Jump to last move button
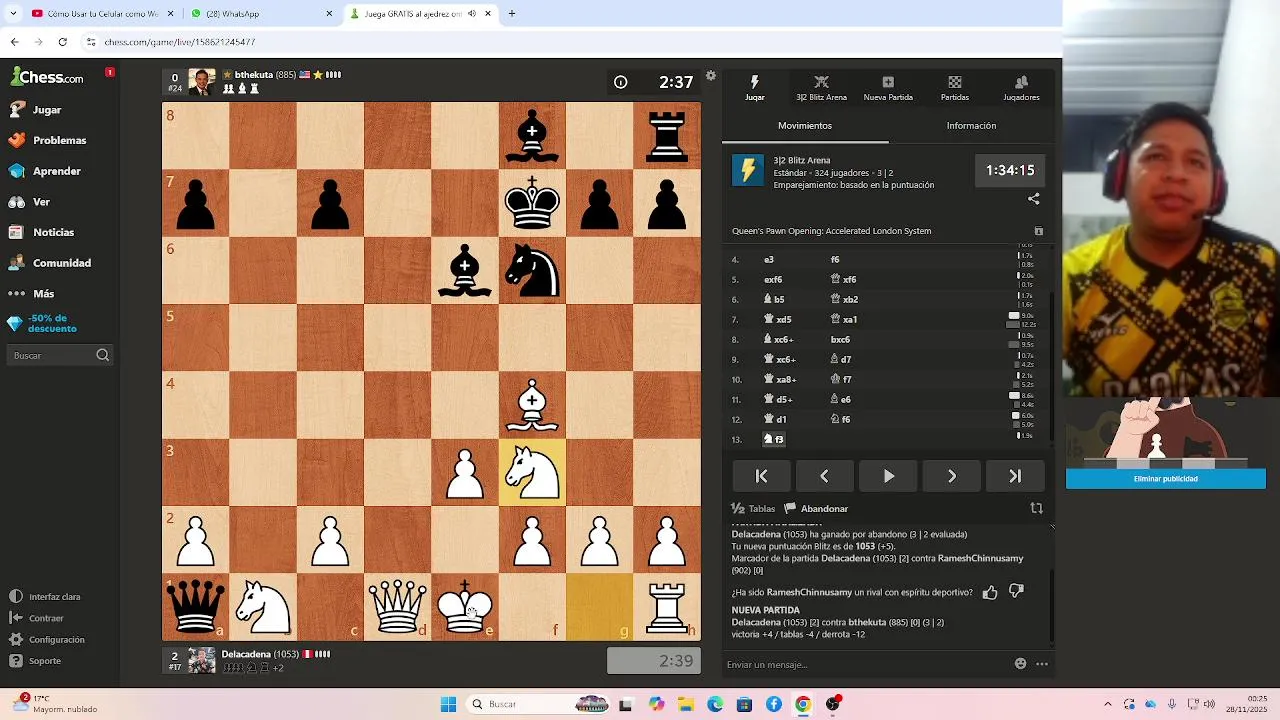Viewport: 1280px width, 720px height. (x=1015, y=476)
